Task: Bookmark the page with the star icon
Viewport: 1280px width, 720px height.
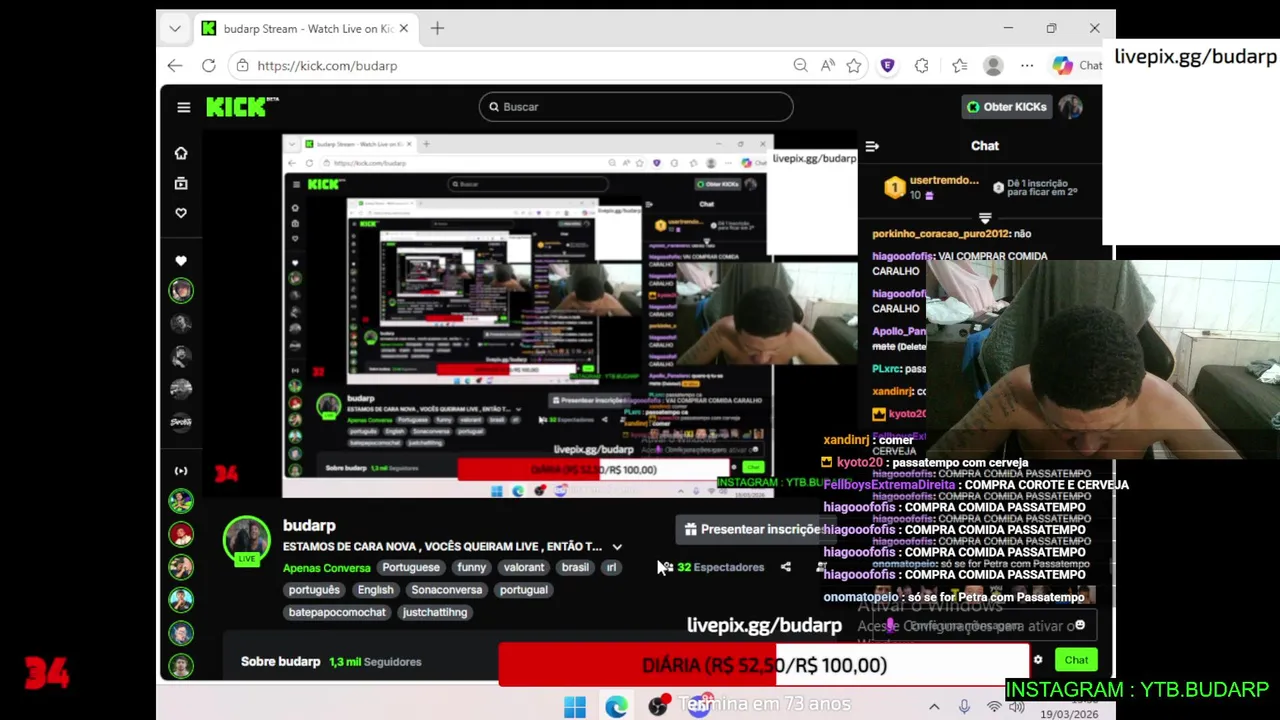Action: pos(854,66)
